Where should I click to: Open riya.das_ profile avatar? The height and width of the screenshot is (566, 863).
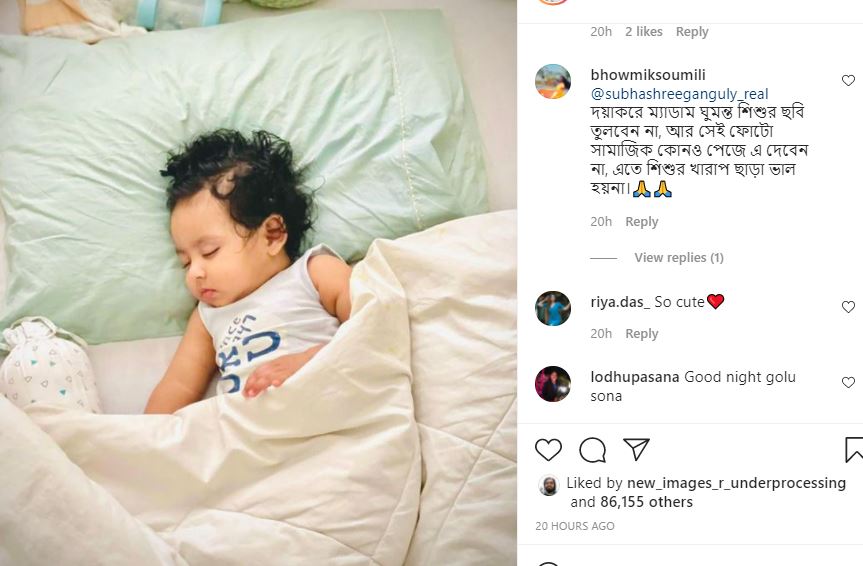tap(553, 308)
